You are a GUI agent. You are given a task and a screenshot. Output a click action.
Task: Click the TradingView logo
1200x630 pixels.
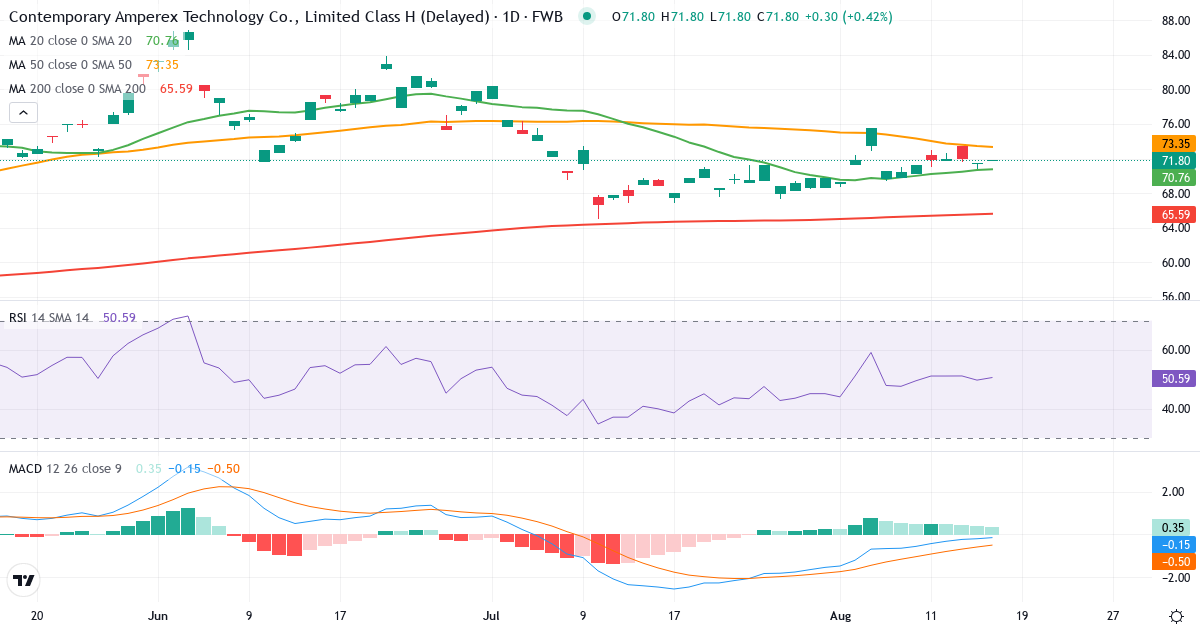point(24,579)
